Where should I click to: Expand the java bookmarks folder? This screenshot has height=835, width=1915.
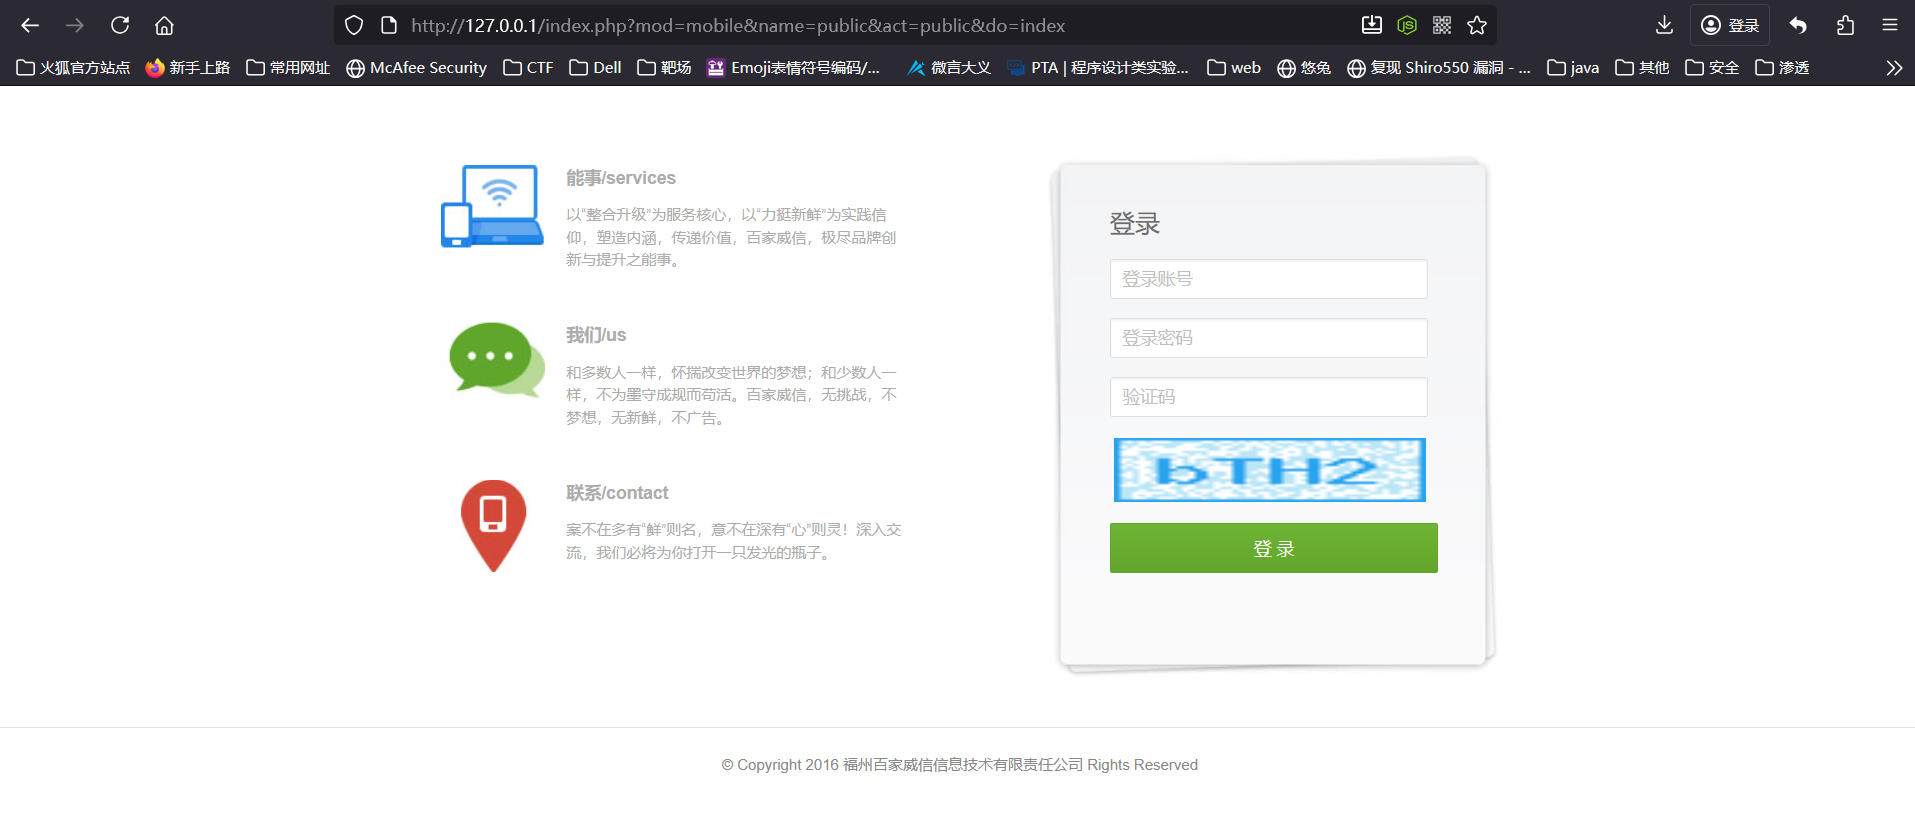(x=1573, y=68)
